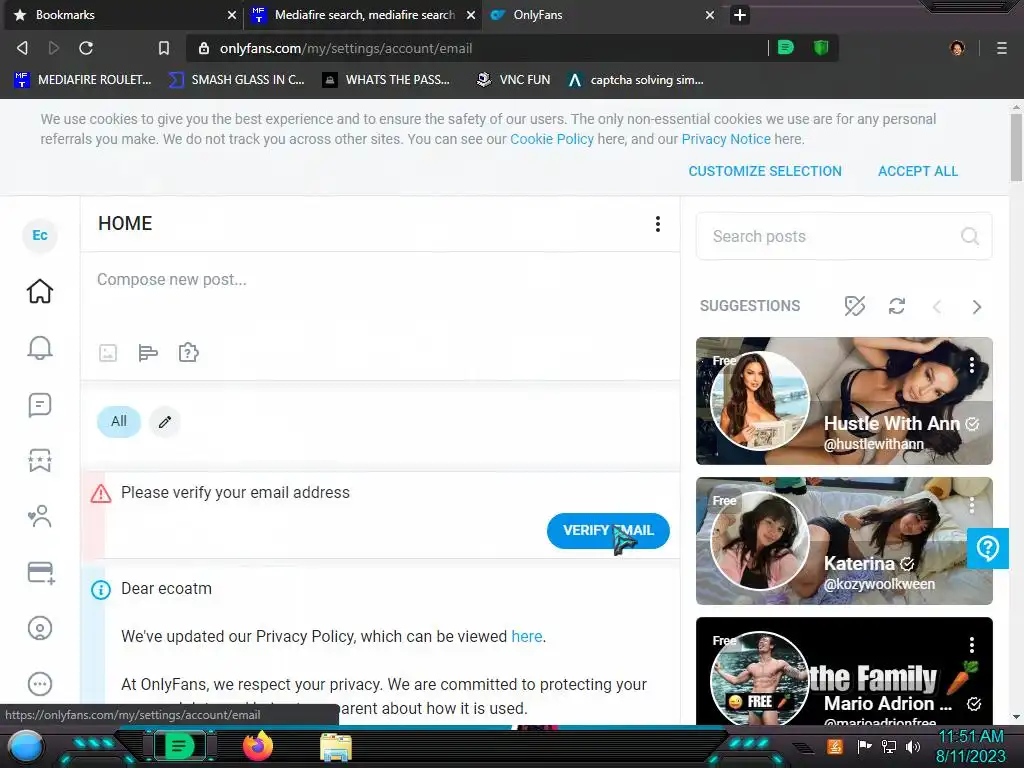Image resolution: width=1024 pixels, height=768 pixels.
Task: Open Hustle With Ann card options
Action: pos(972,365)
